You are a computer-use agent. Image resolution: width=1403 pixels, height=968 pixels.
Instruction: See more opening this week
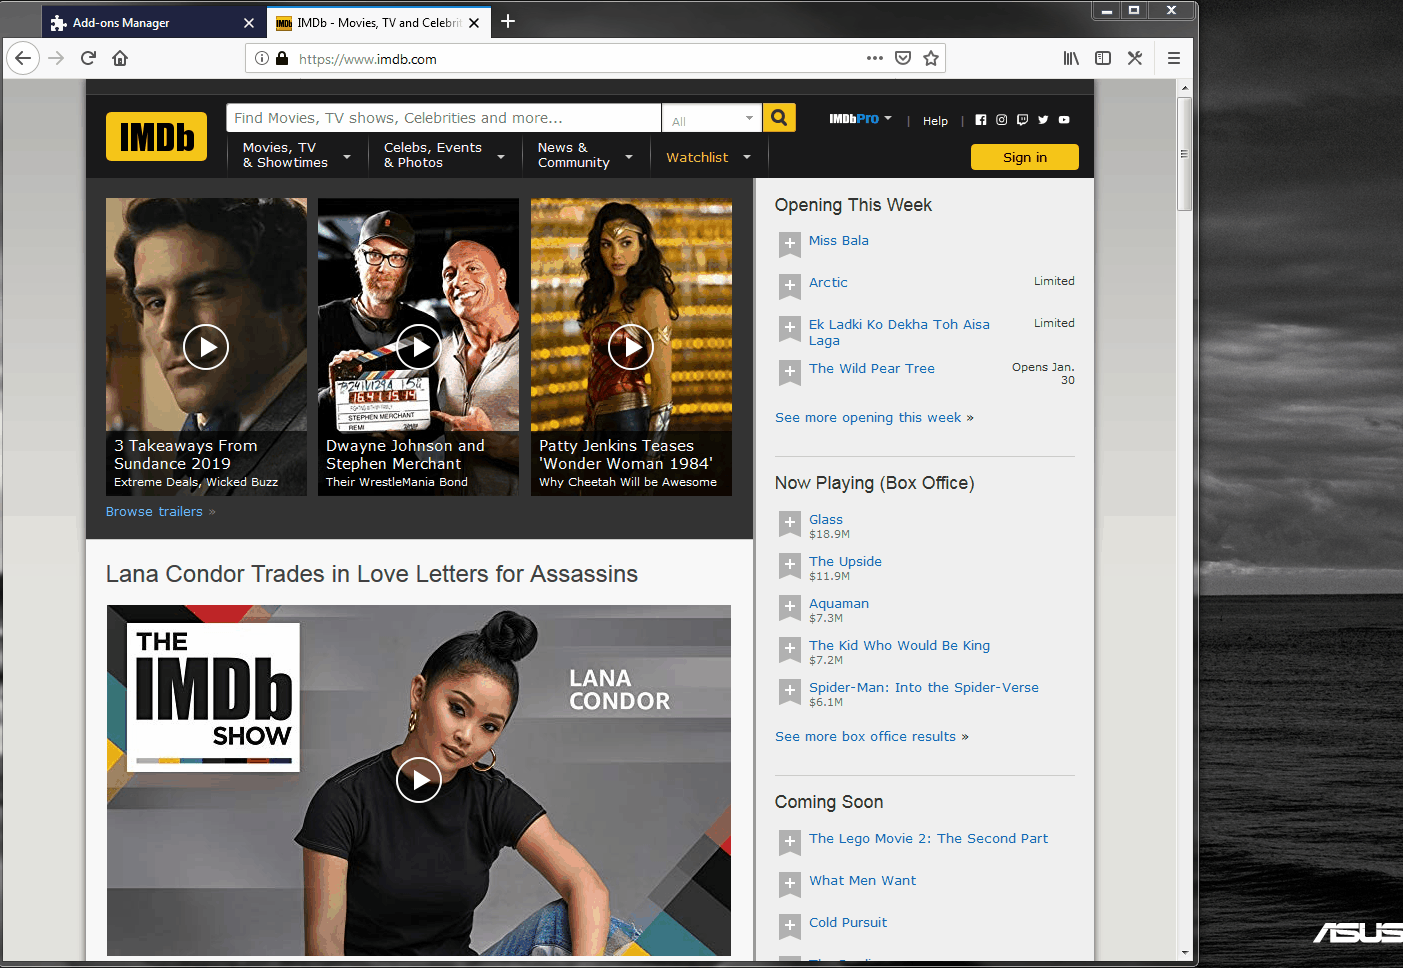874,417
